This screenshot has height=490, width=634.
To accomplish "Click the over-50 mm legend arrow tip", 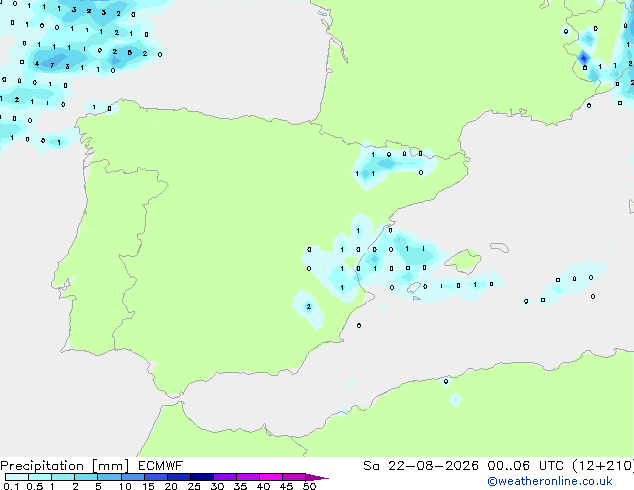I will pyautogui.click(x=317, y=477).
